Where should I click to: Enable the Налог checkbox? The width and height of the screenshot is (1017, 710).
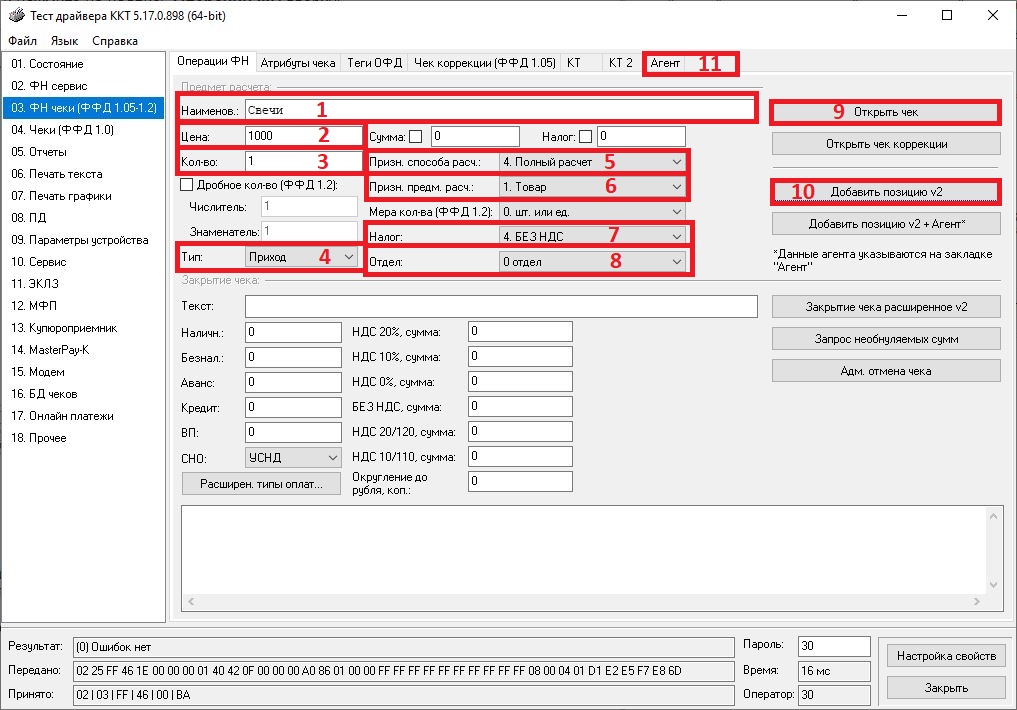pos(586,136)
